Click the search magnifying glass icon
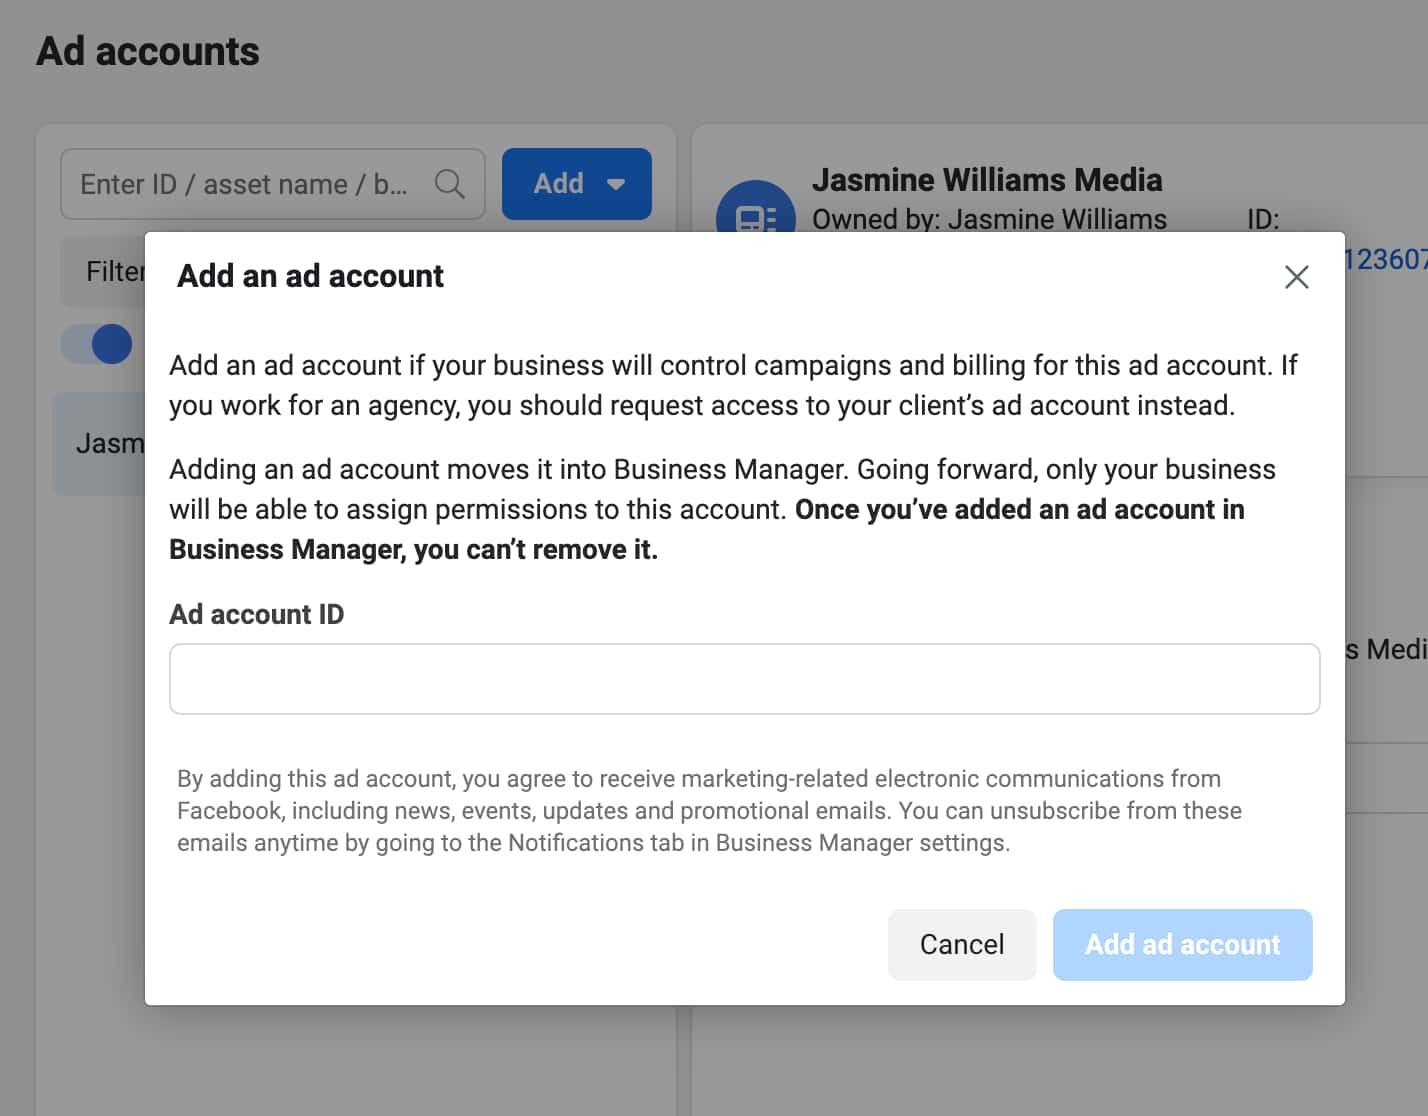Screen dimensions: 1428x1116 click(449, 183)
